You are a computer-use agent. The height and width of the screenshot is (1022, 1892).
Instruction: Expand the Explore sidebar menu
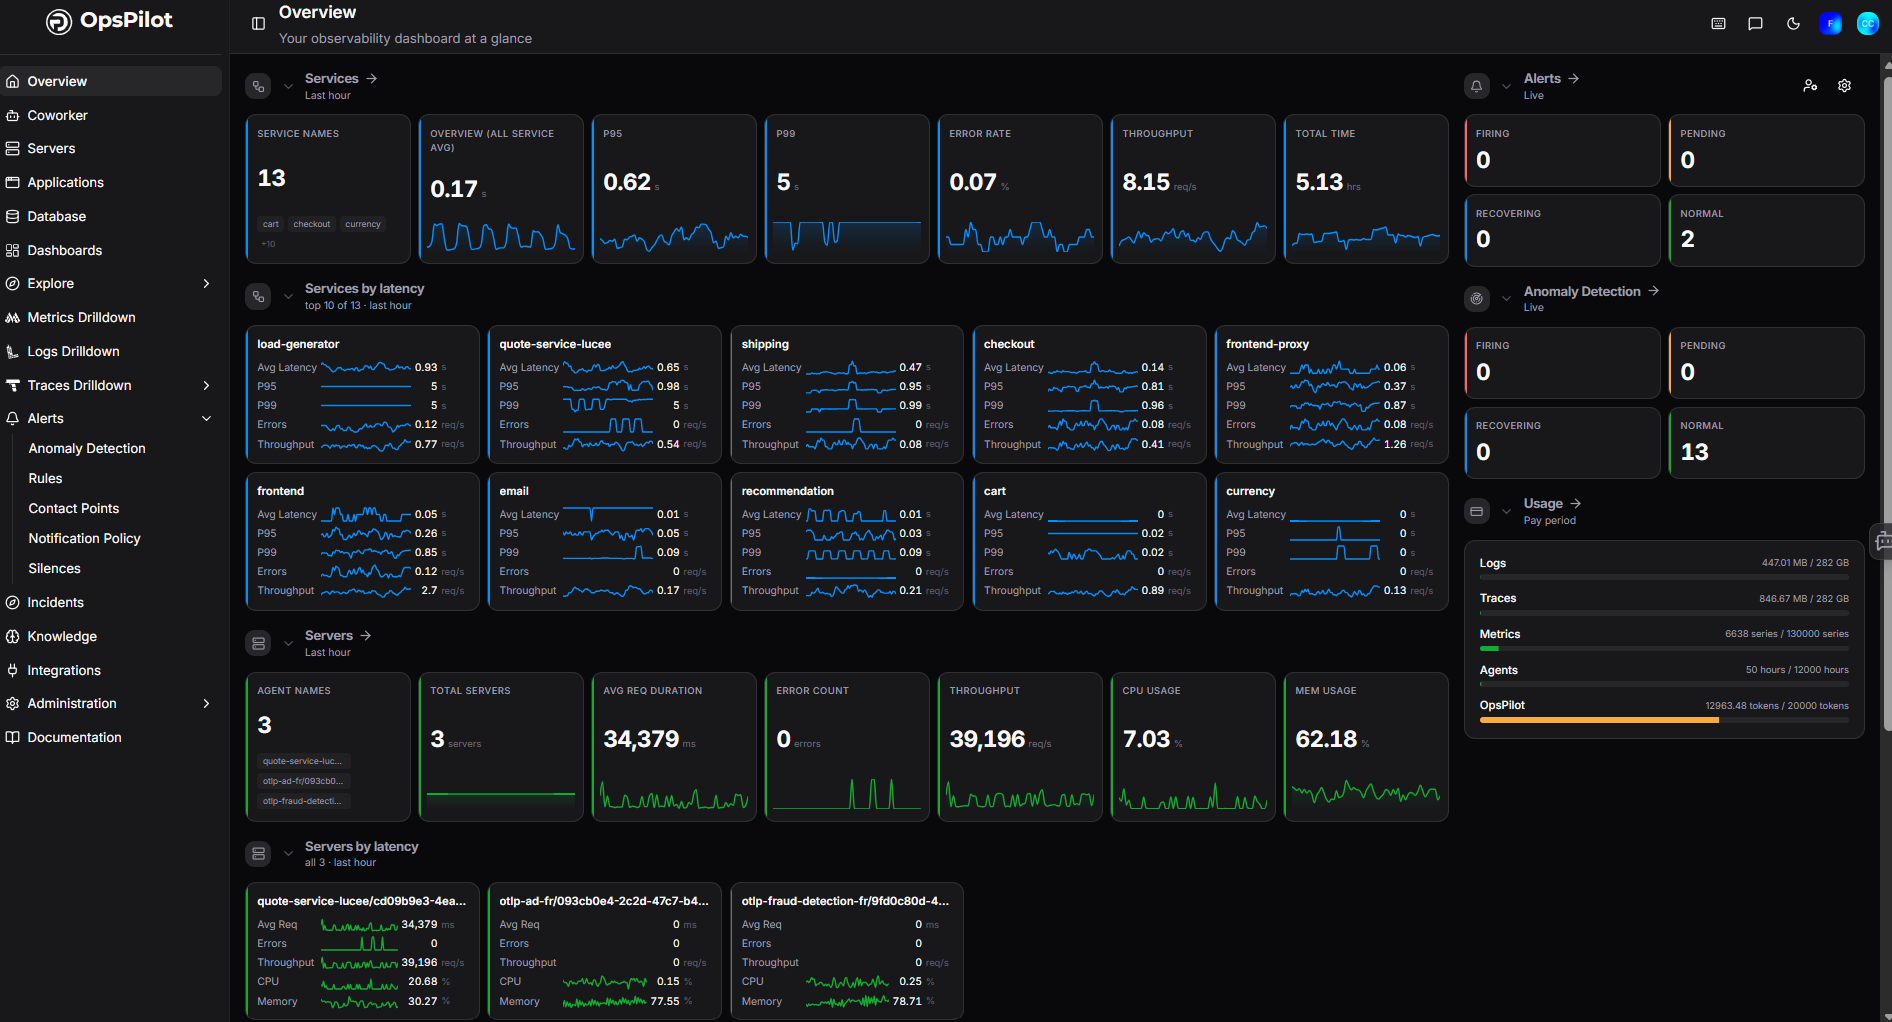click(x=207, y=284)
